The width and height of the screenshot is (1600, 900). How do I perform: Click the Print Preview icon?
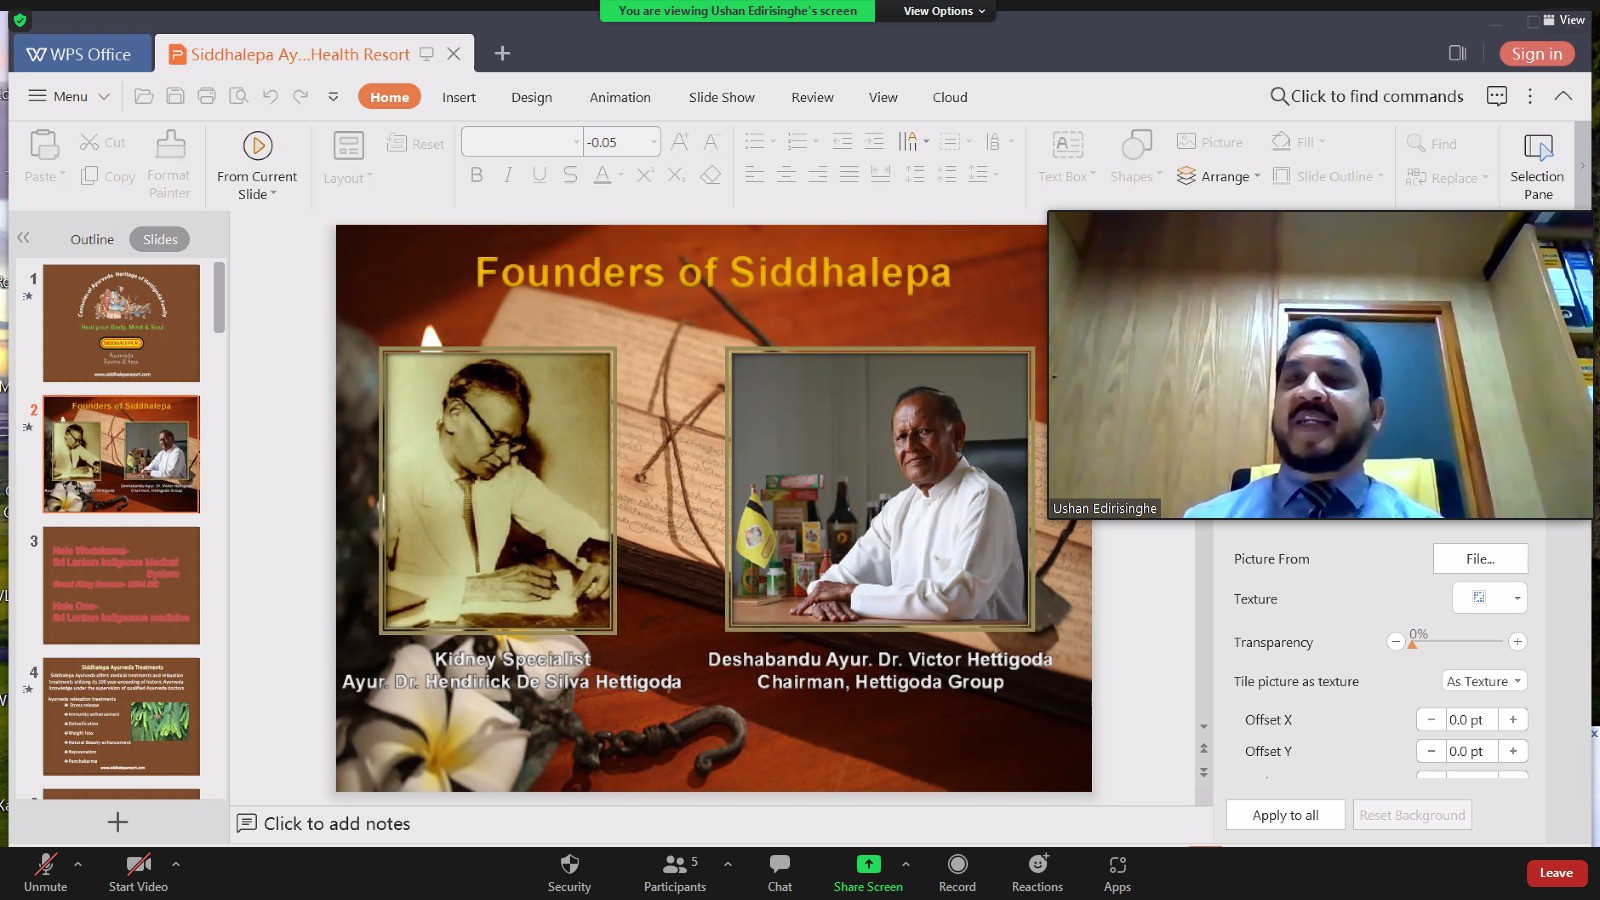pyautogui.click(x=238, y=96)
